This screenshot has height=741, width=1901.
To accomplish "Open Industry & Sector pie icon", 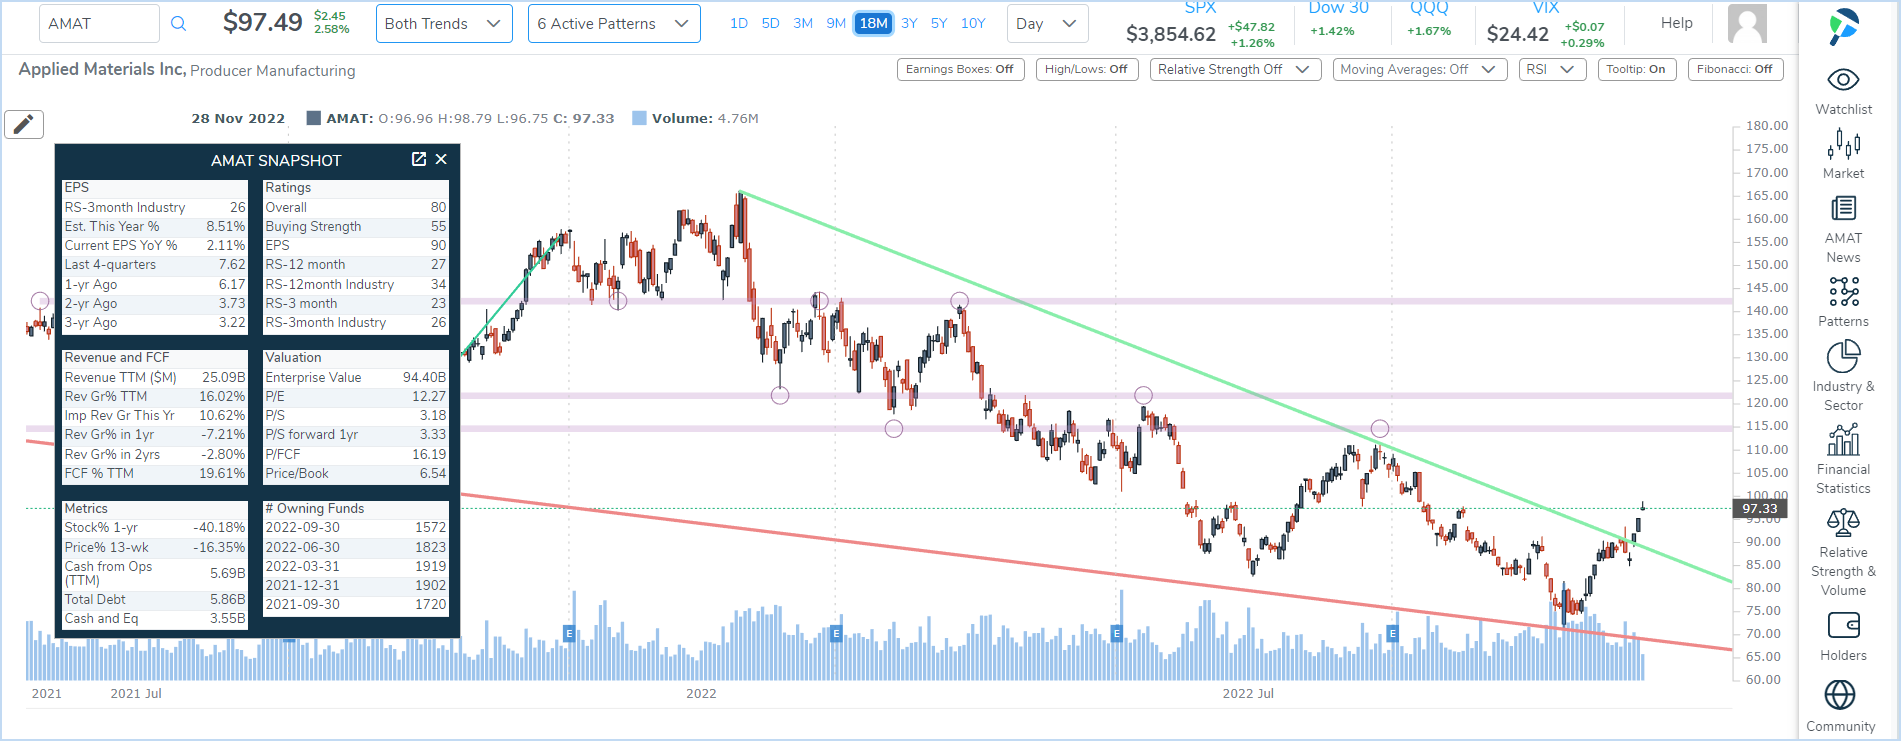I will click(1843, 357).
